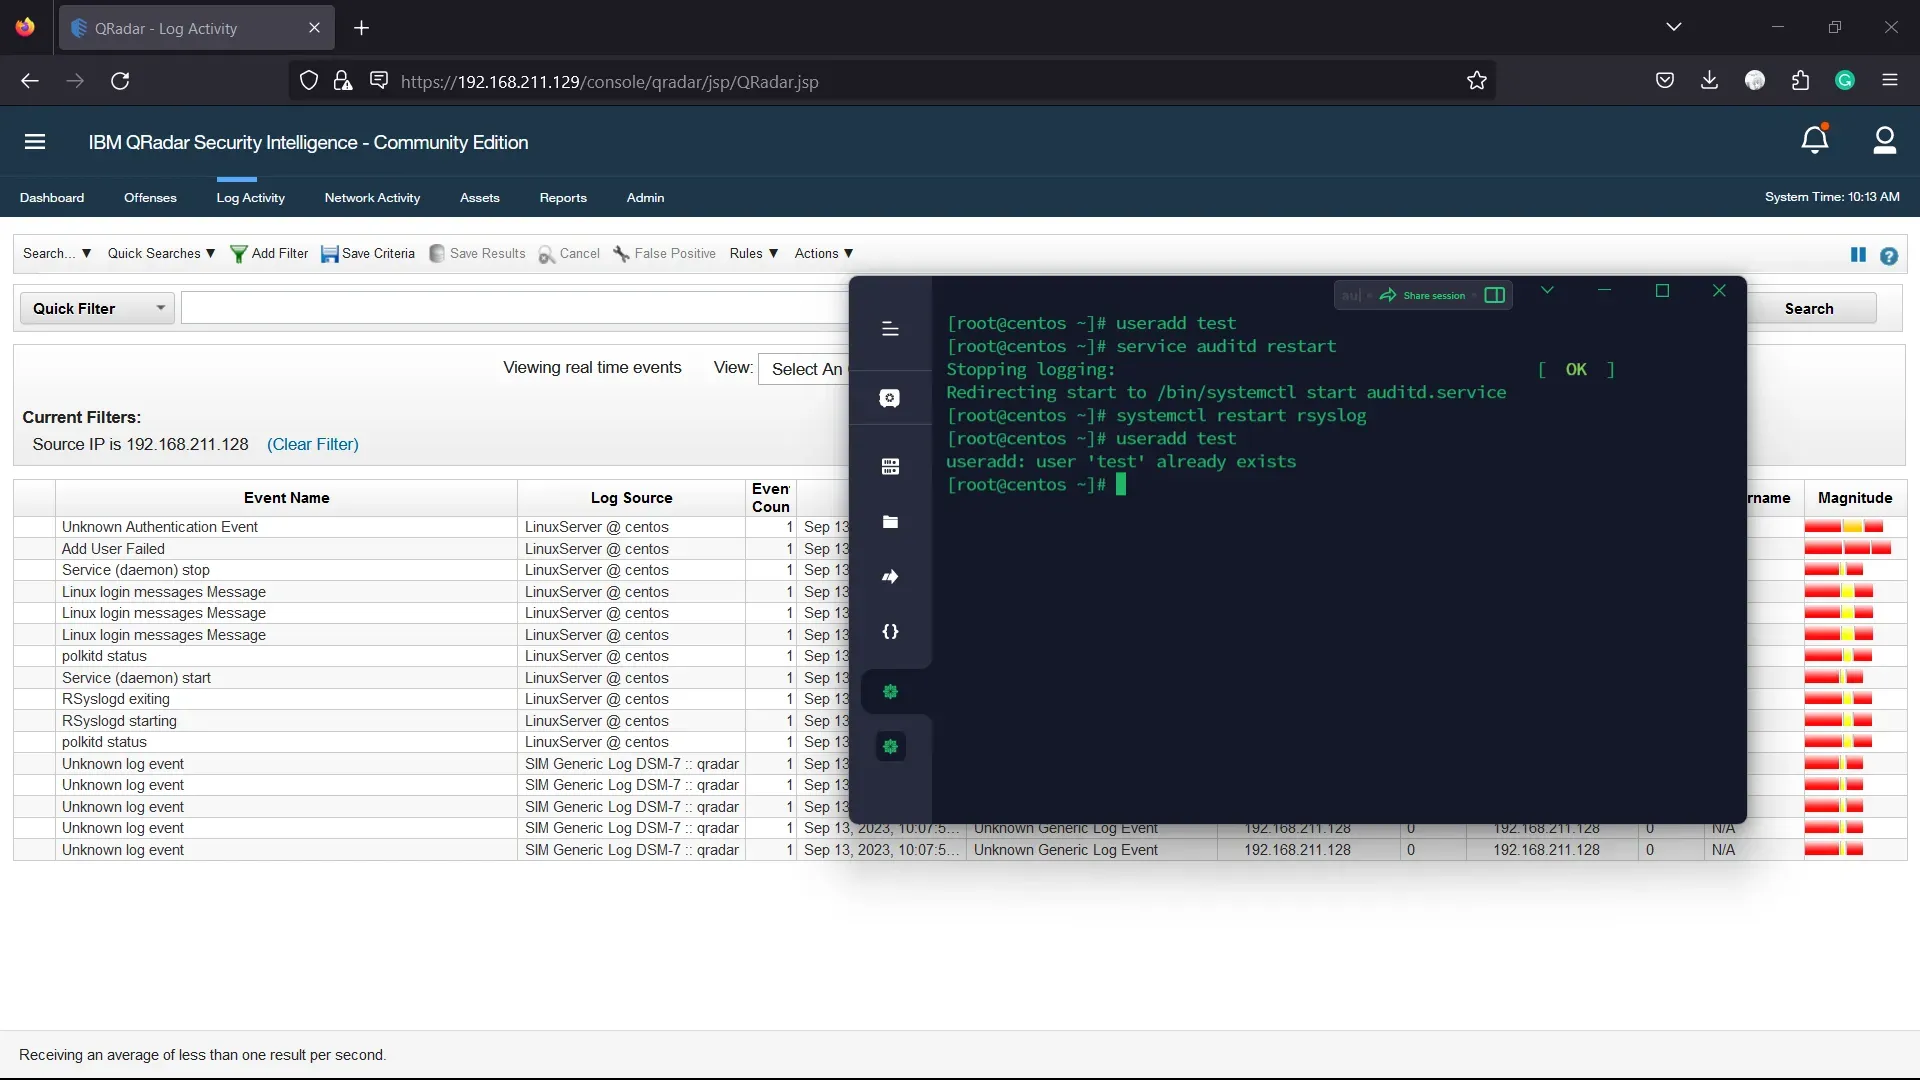
Task: Expand the Actions menu
Action: [x=823, y=253]
